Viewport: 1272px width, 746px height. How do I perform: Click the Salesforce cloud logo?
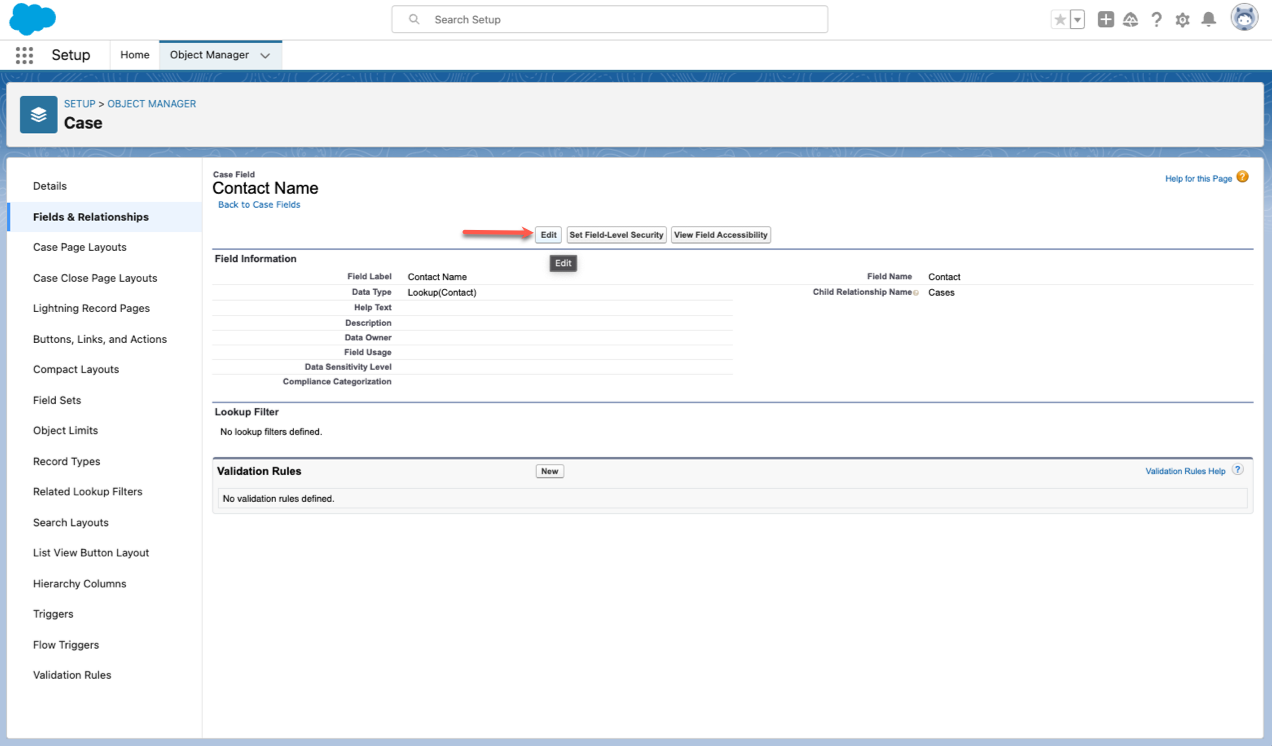tap(32, 19)
